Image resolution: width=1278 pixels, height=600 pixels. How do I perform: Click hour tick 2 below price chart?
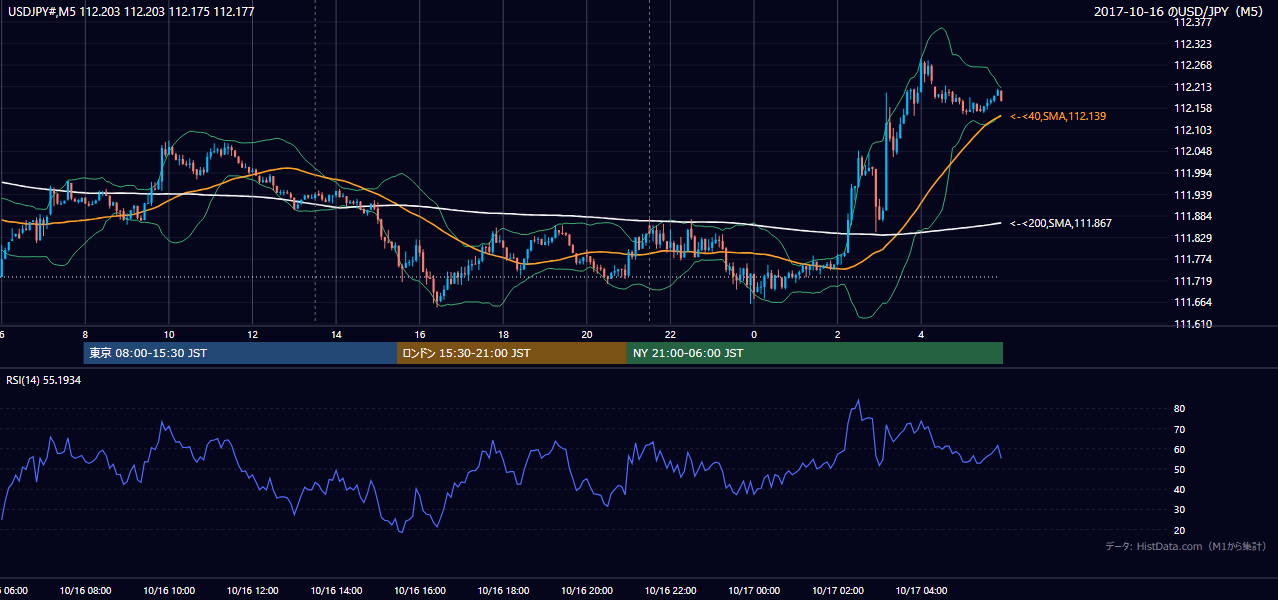pyautogui.click(x=838, y=335)
